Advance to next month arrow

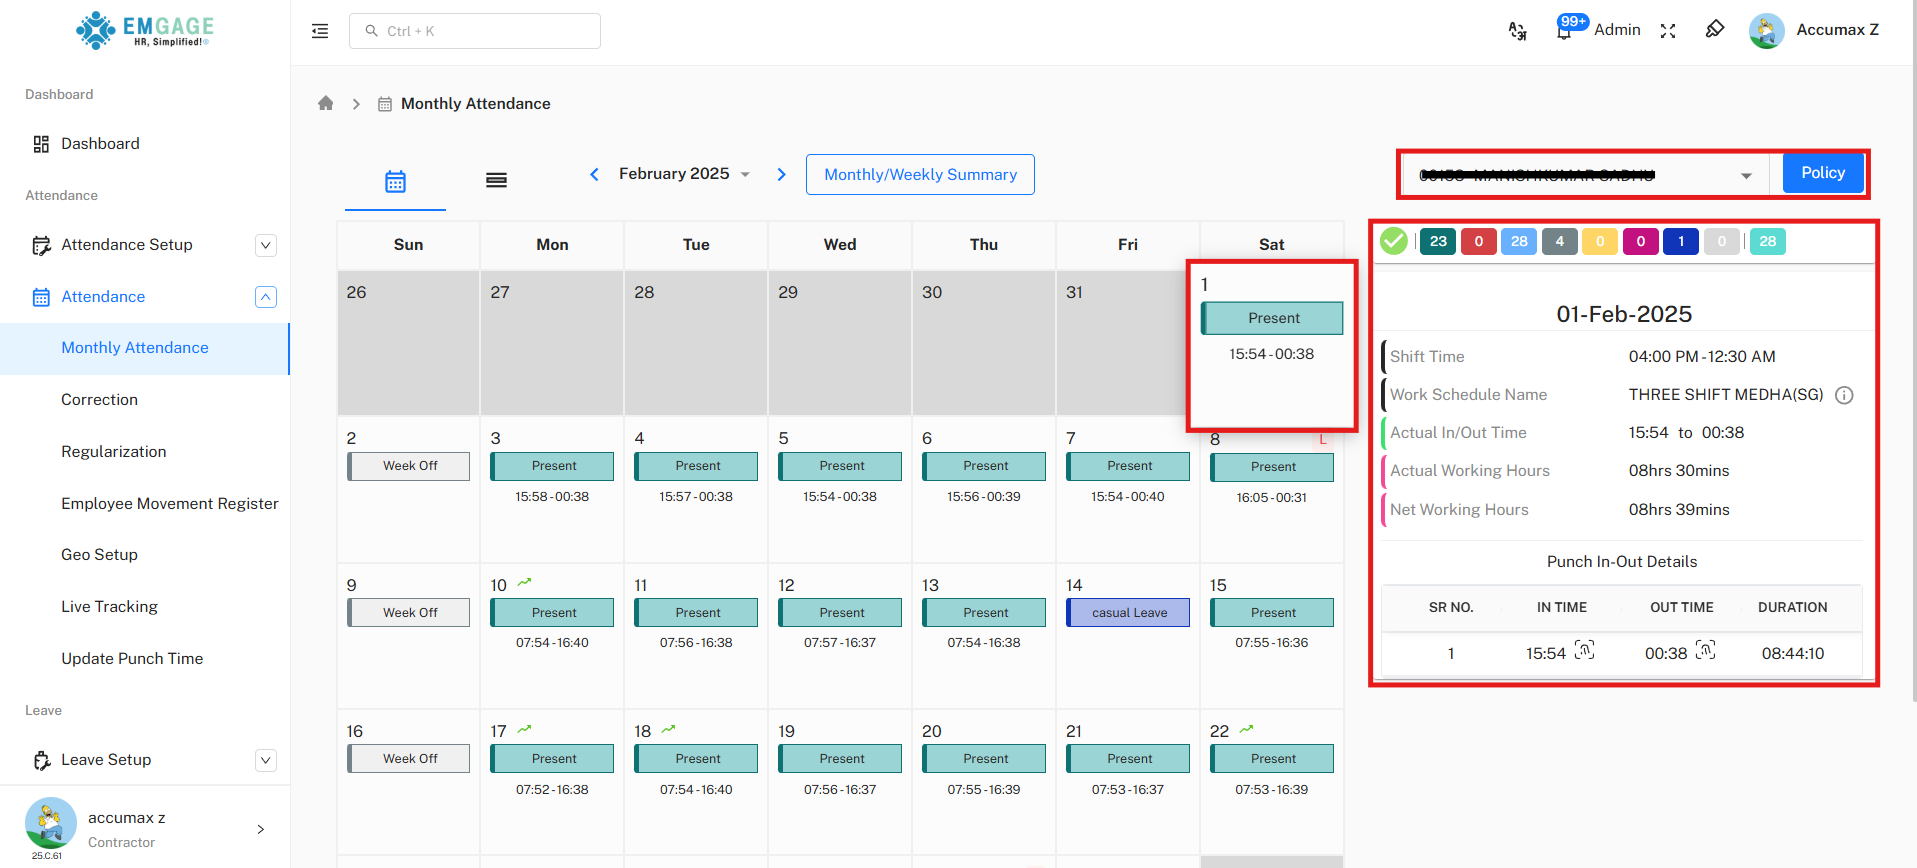(781, 174)
